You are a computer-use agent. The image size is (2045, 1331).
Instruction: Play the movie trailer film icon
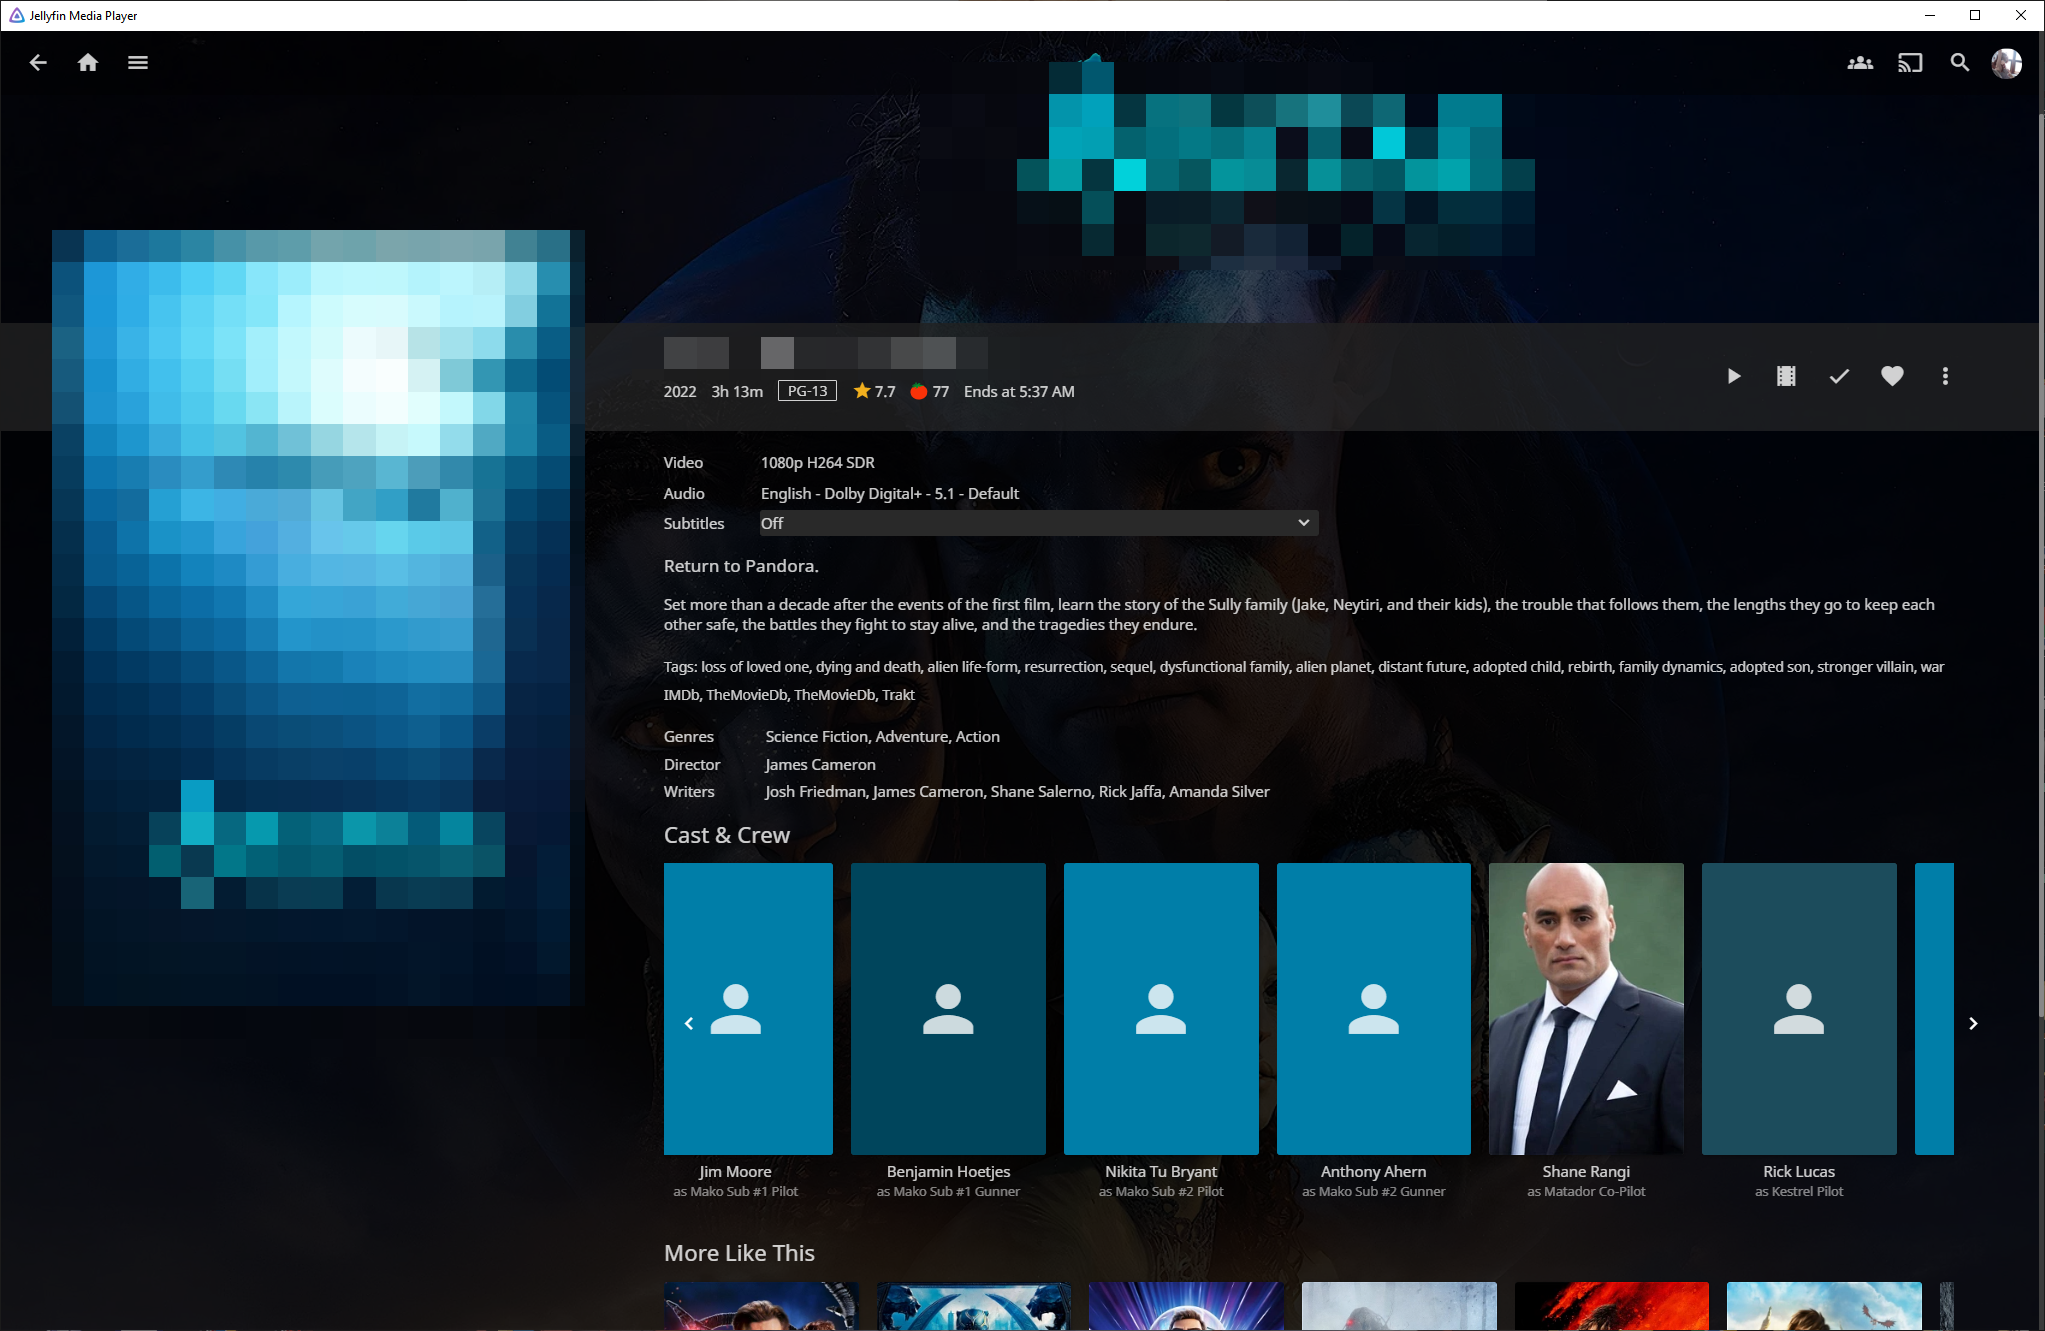pyautogui.click(x=1786, y=376)
